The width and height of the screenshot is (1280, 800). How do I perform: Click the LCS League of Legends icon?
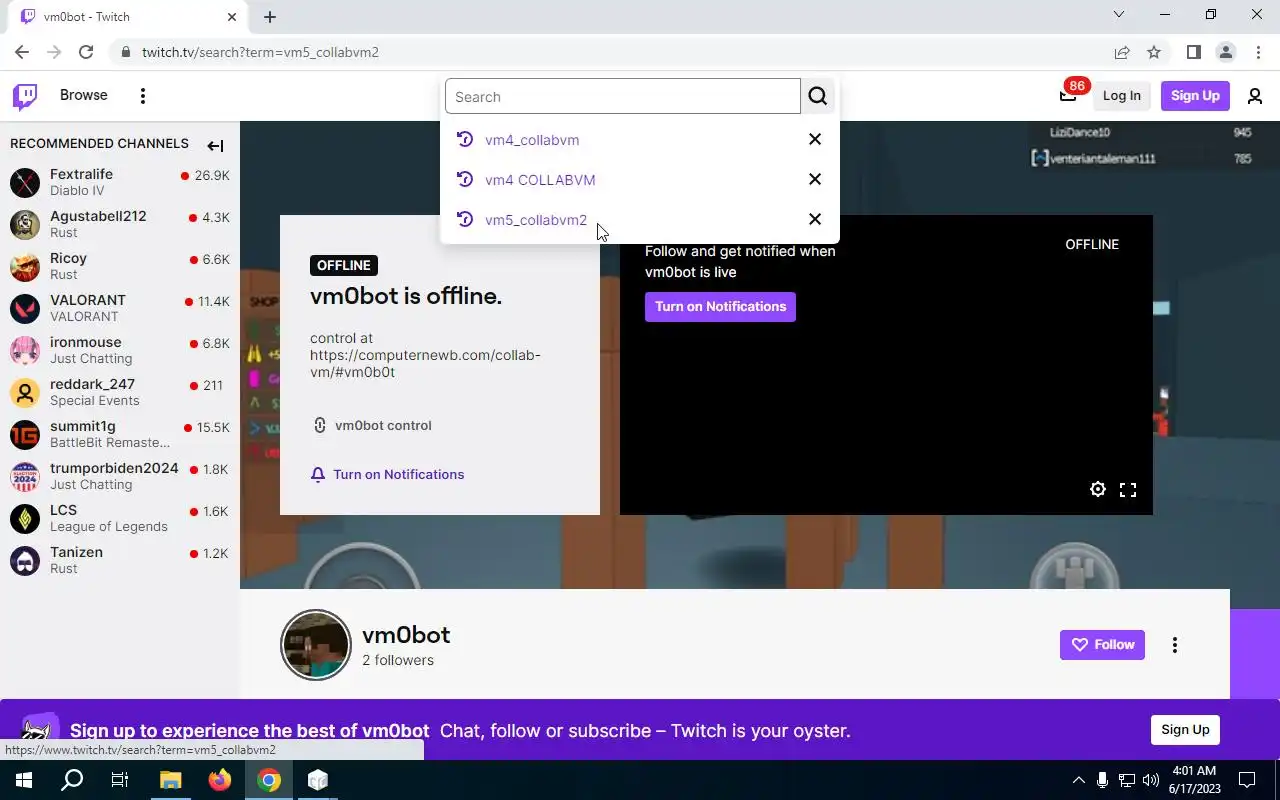tap(25, 518)
